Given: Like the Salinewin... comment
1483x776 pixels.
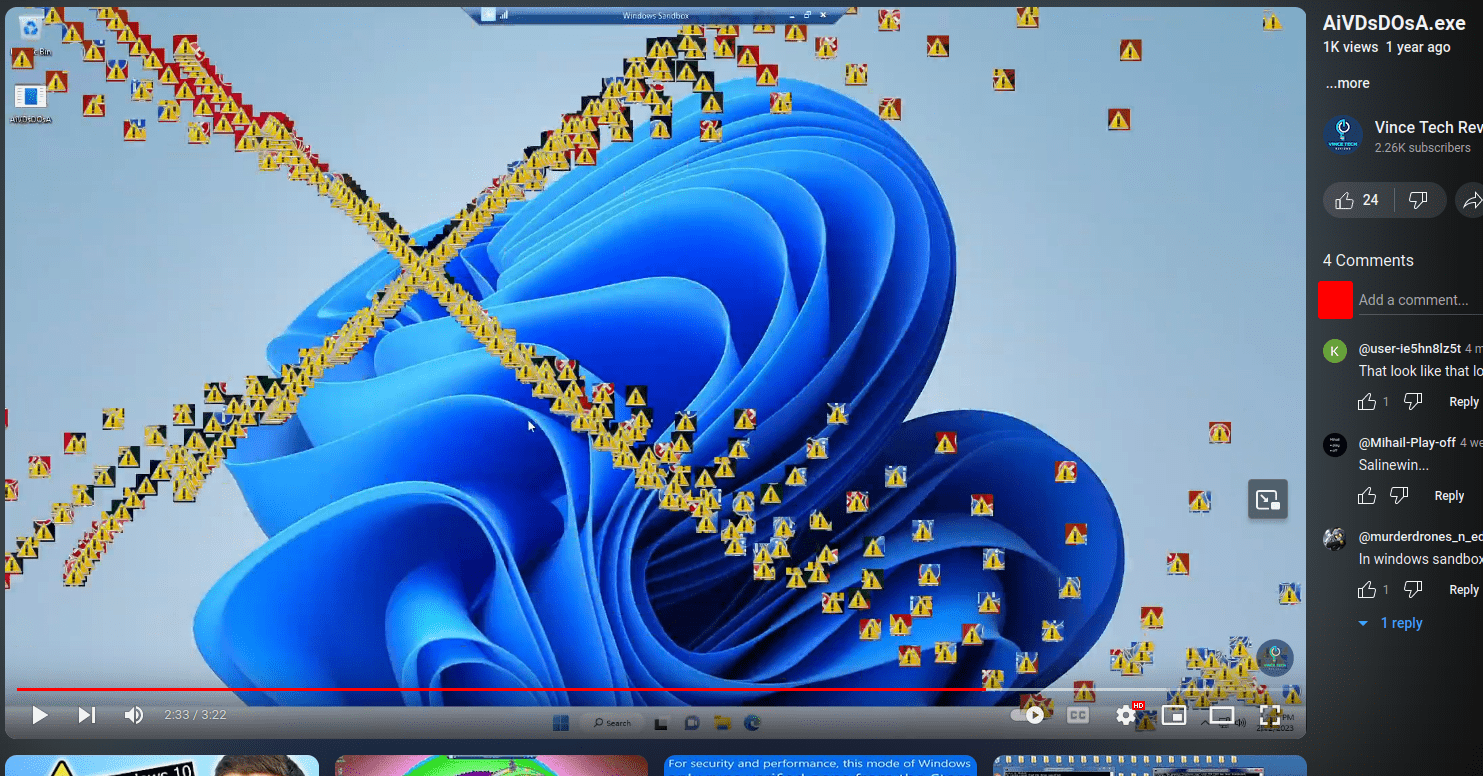Looking at the screenshot, I should [x=1367, y=496].
